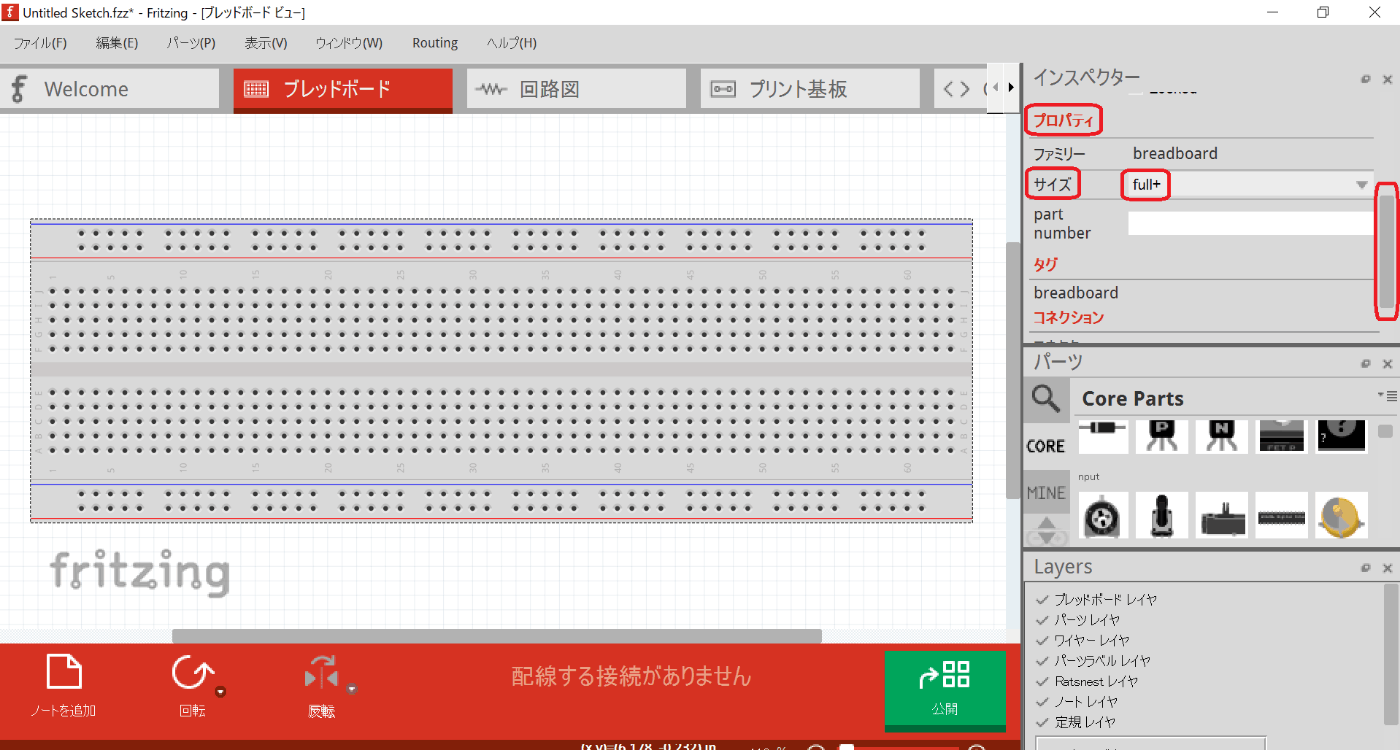1400x750 pixels.
Task: Pick the N-type transistor part
Action: click(x=1222, y=436)
